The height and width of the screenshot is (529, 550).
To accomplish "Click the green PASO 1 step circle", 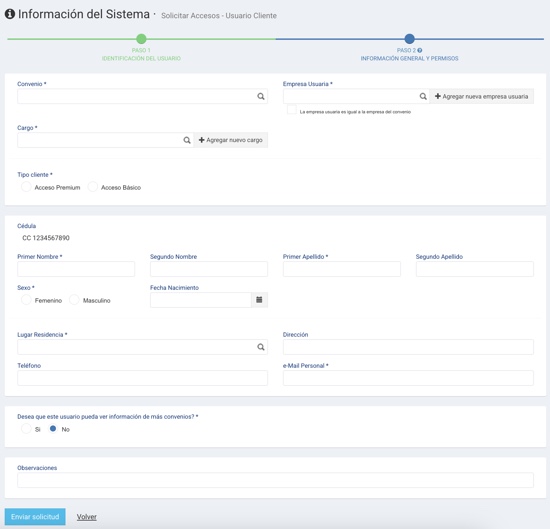I will (x=141, y=39).
